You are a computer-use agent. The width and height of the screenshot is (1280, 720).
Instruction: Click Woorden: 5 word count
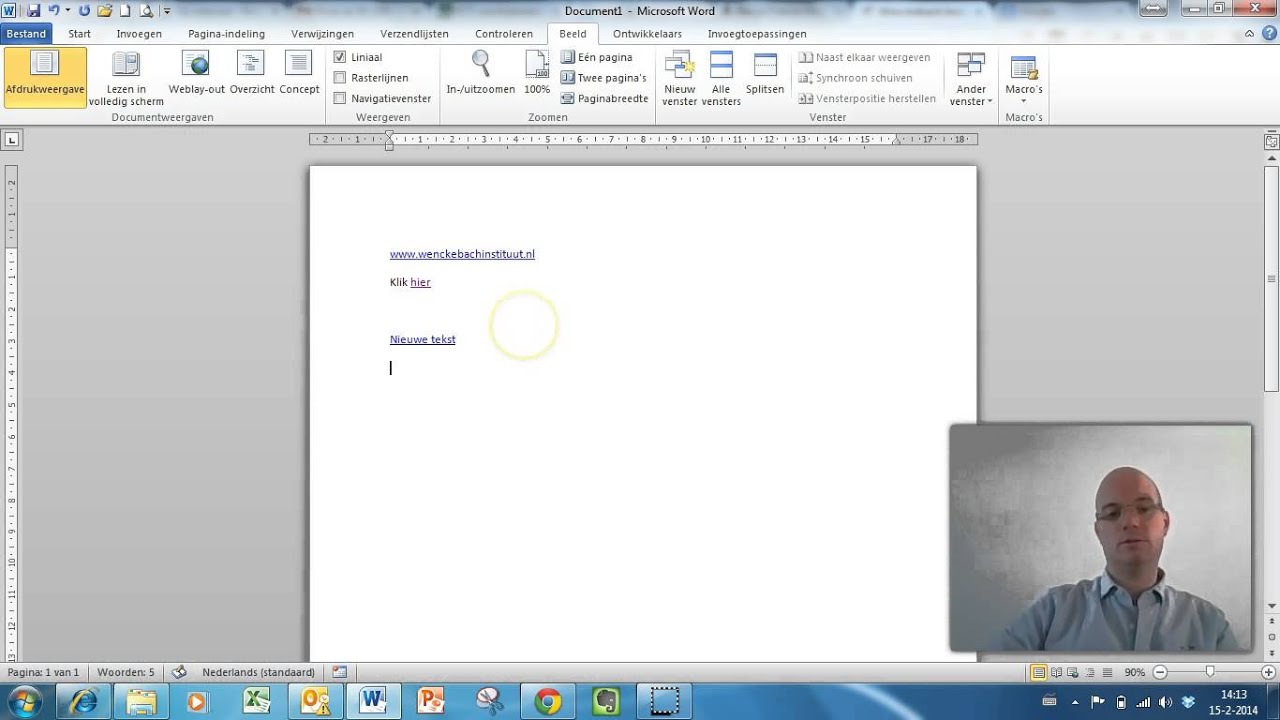126,672
